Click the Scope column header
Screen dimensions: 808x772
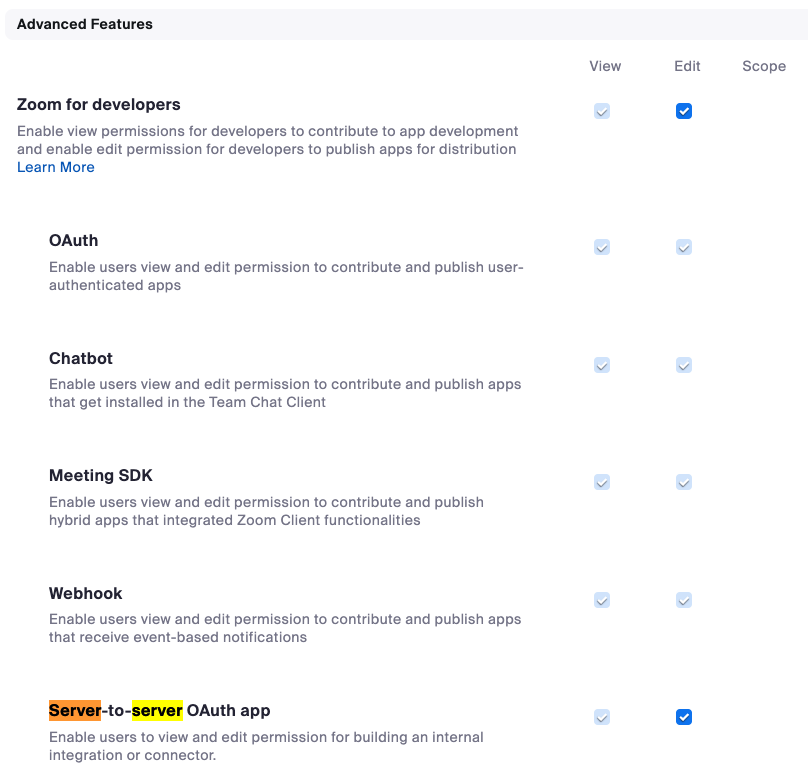[x=764, y=66]
